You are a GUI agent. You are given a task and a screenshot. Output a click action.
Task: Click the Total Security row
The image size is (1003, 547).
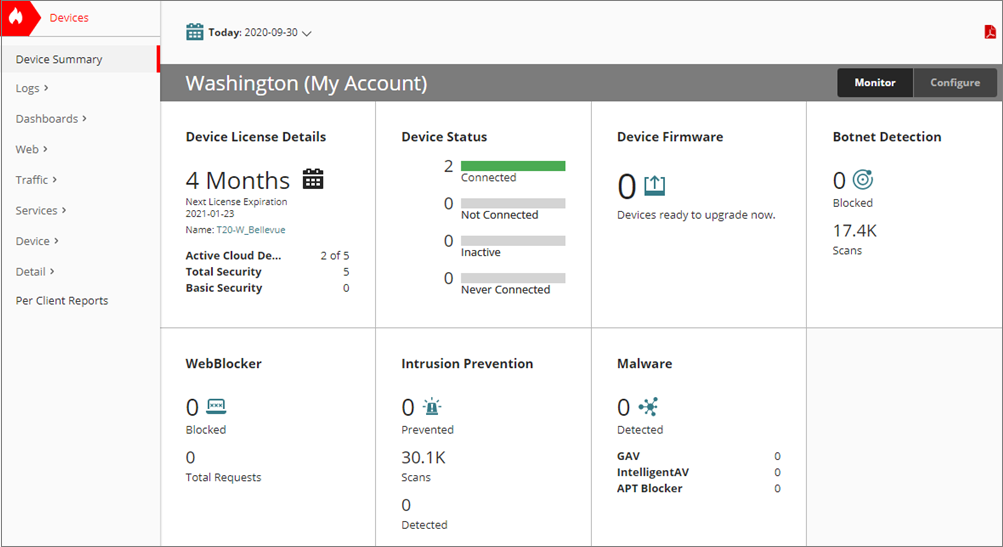(x=267, y=272)
